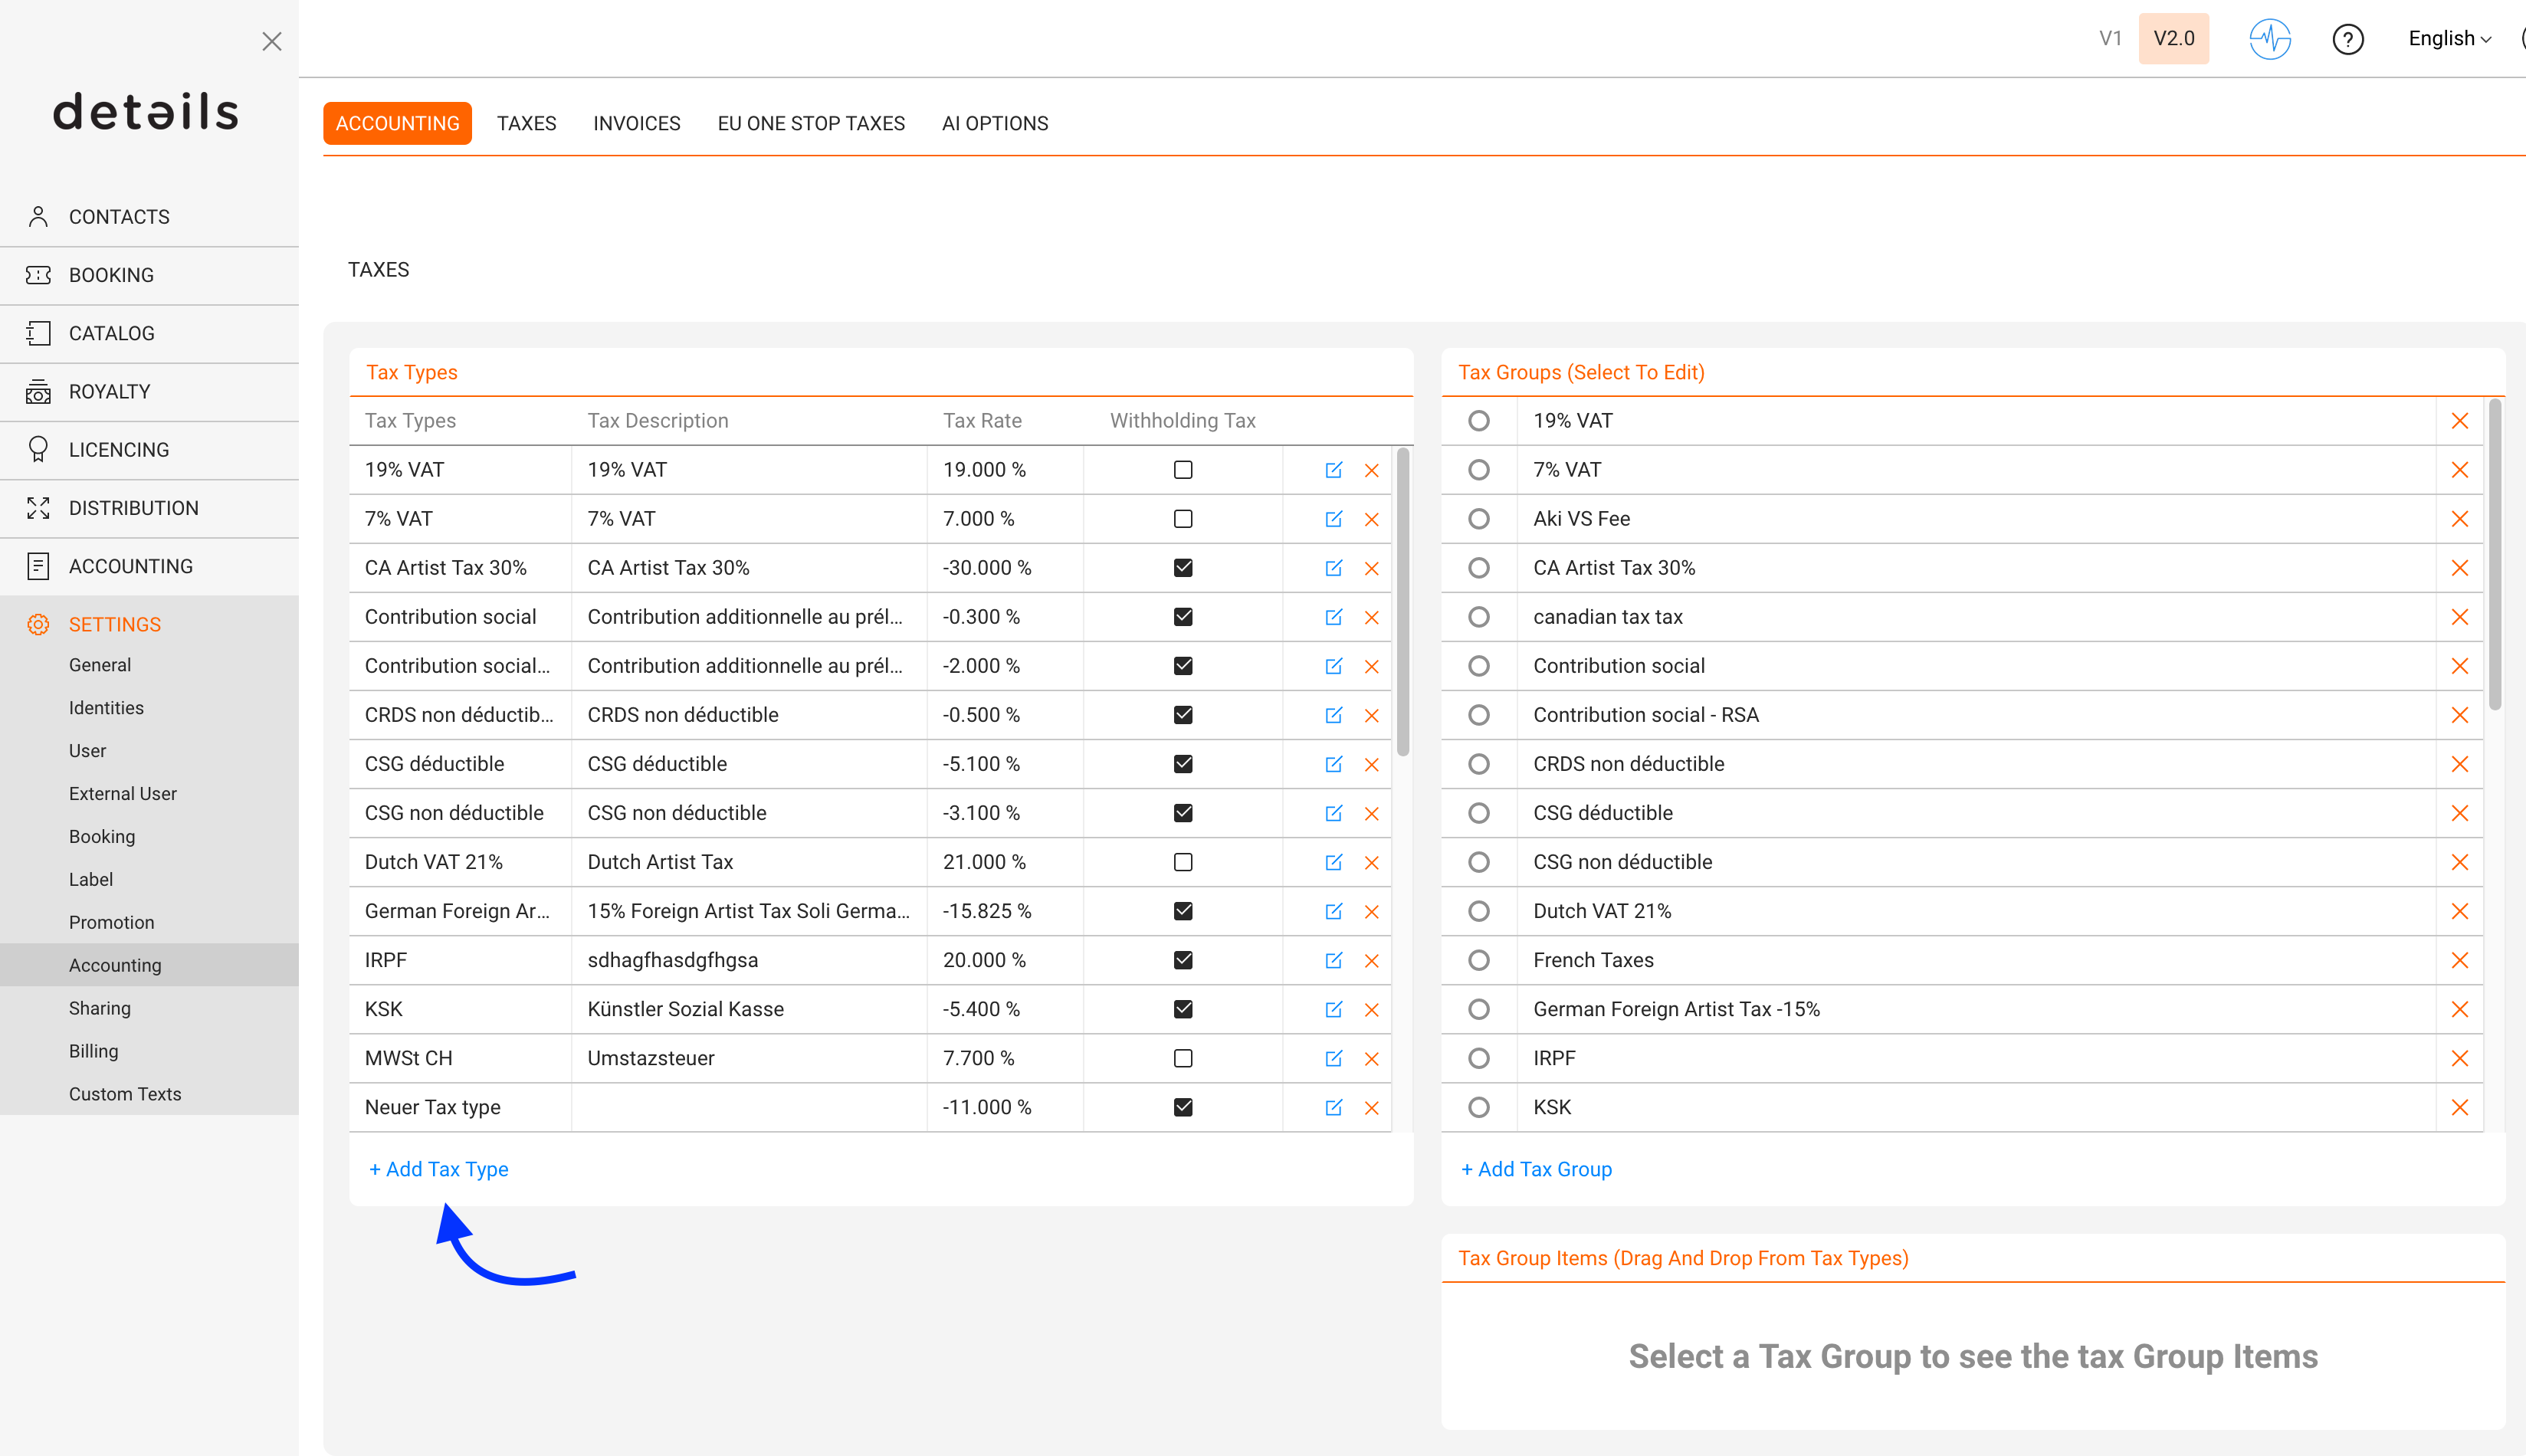Remove the French Taxes tax group
The width and height of the screenshot is (2526, 1456).
point(2459,960)
